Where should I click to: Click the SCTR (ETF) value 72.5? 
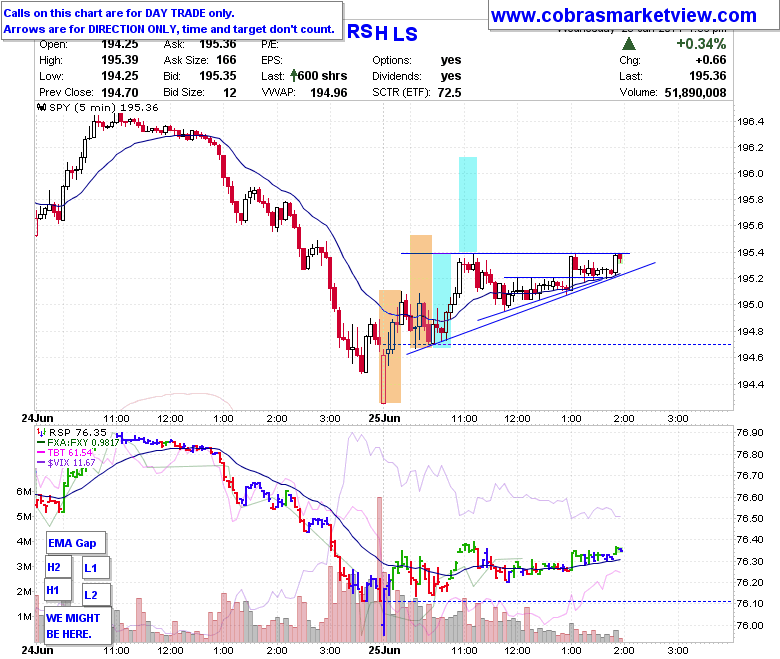pos(449,93)
